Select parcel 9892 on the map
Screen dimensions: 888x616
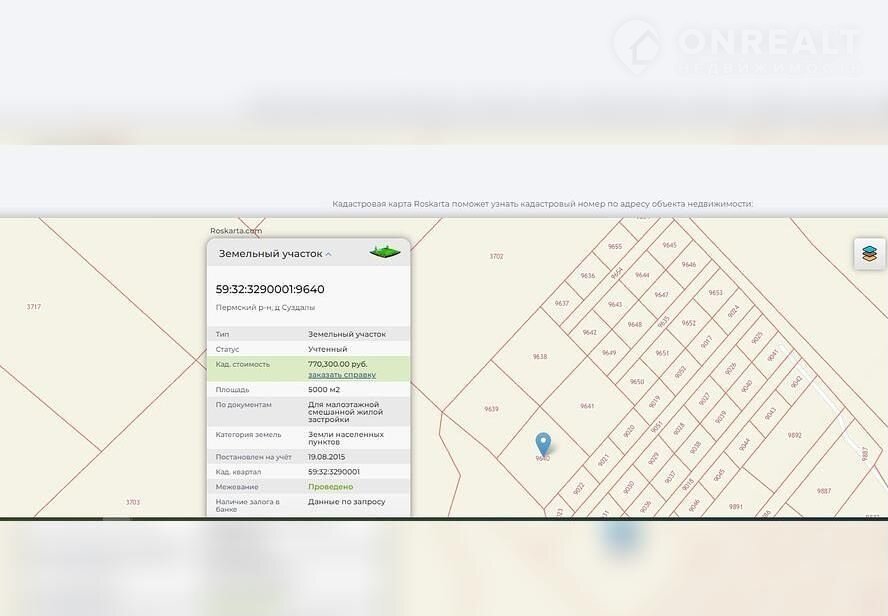click(794, 435)
